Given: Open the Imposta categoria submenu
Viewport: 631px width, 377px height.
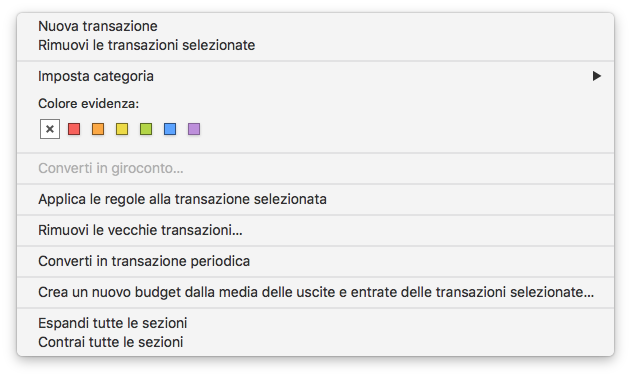Looking at the screenshot, I should [x=316, y=76].
